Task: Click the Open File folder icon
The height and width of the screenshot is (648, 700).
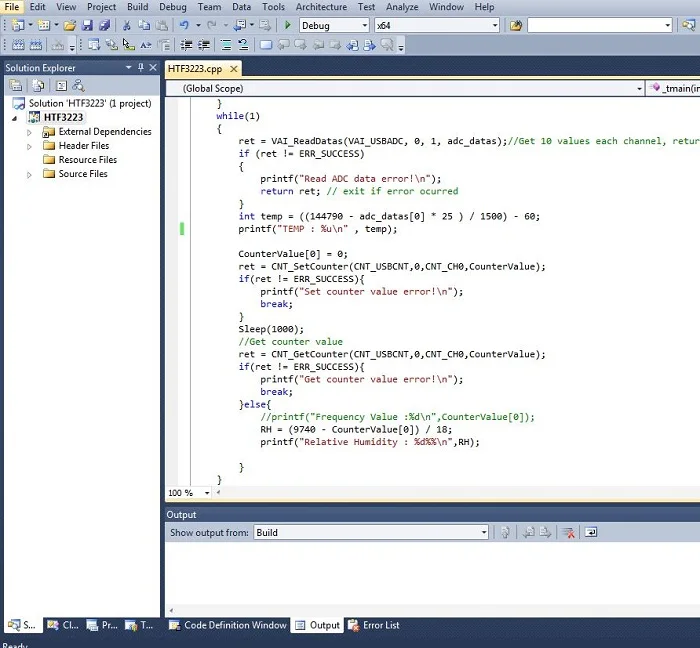Action: 70,25
